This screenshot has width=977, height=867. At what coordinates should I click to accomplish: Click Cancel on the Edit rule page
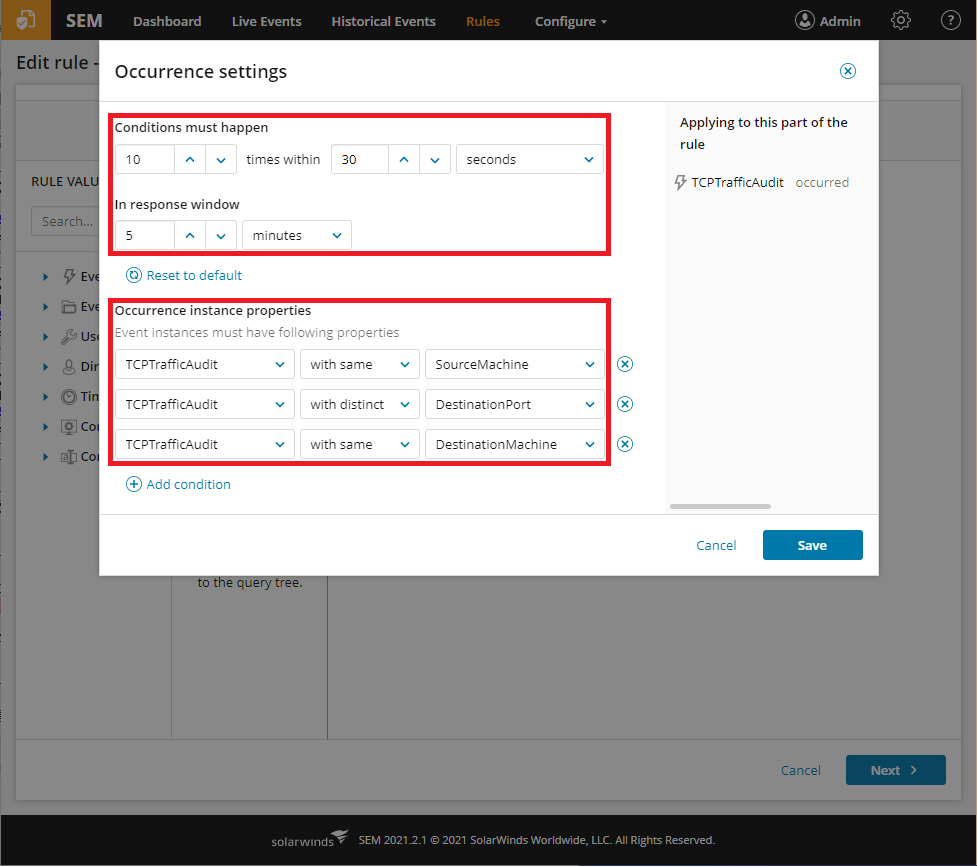801,770
